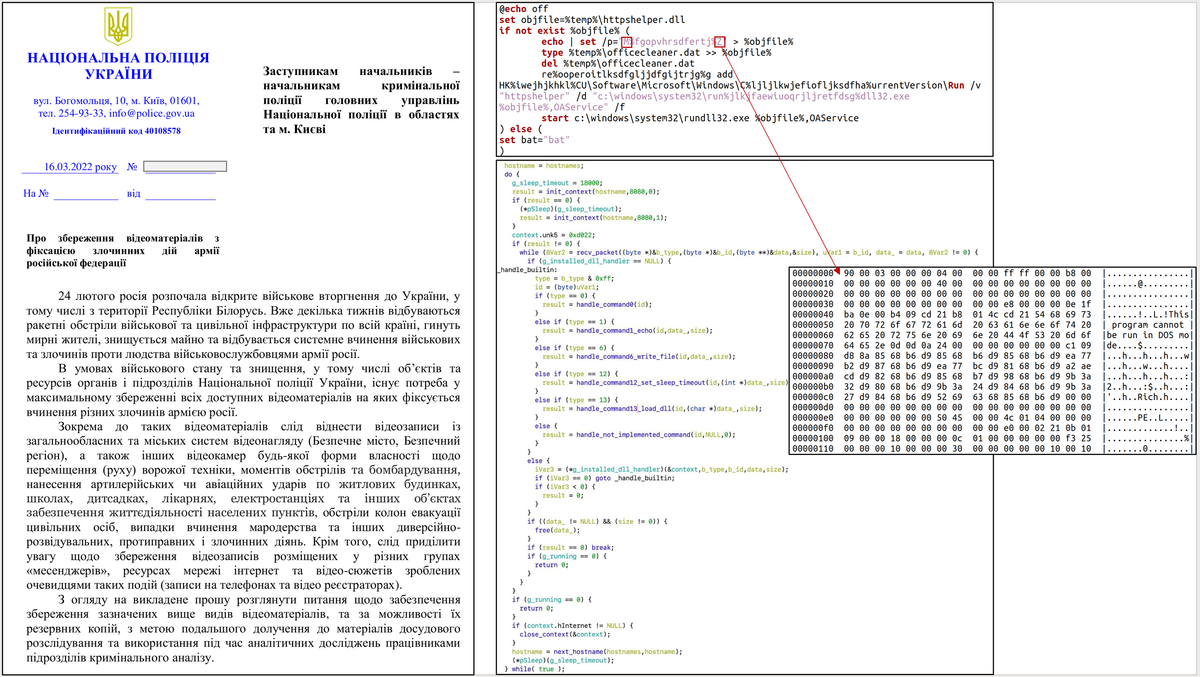Click "if (context.hInternet != NULL) {"
This screenshot has width=1200, height=677.
coord(573,625)
